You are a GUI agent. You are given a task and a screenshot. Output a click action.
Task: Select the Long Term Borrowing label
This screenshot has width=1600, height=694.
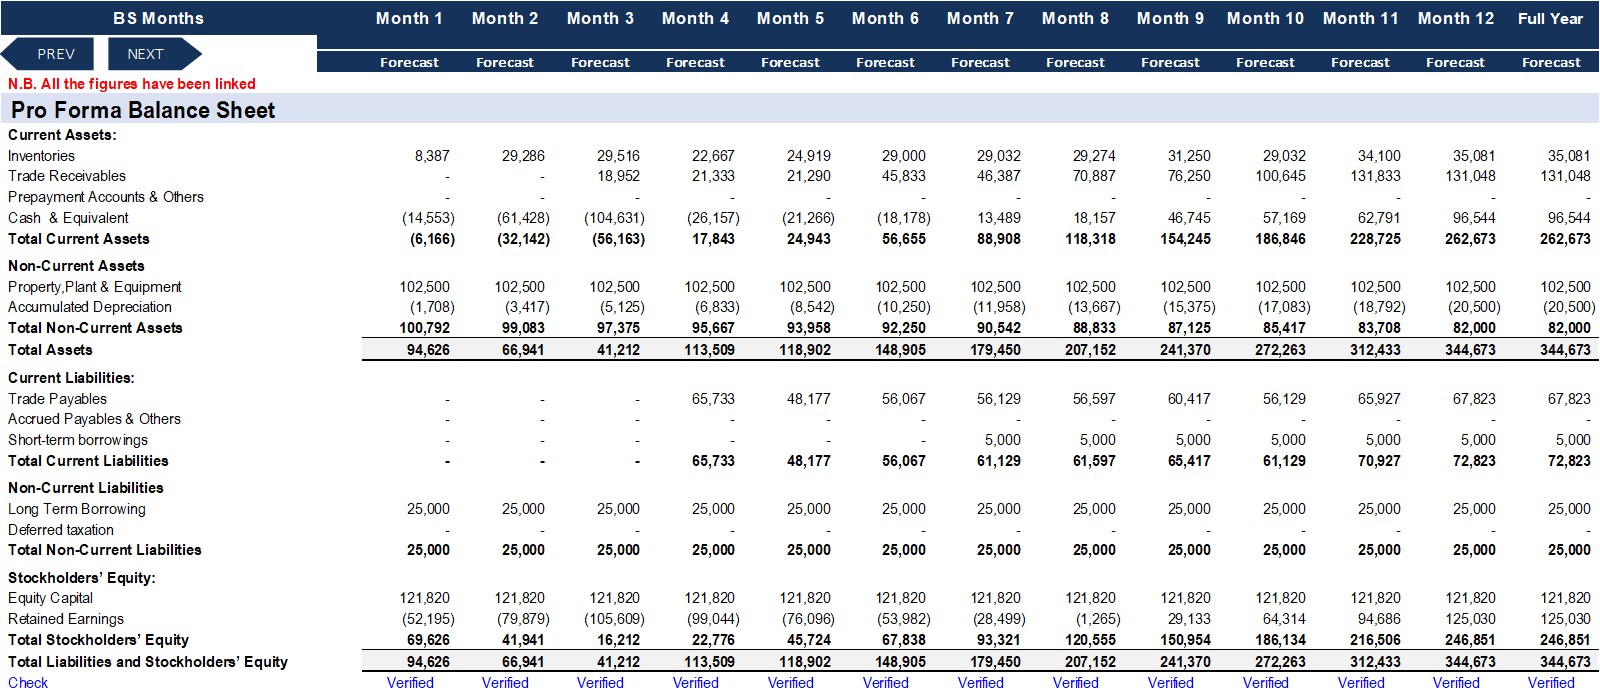(77, 509)
